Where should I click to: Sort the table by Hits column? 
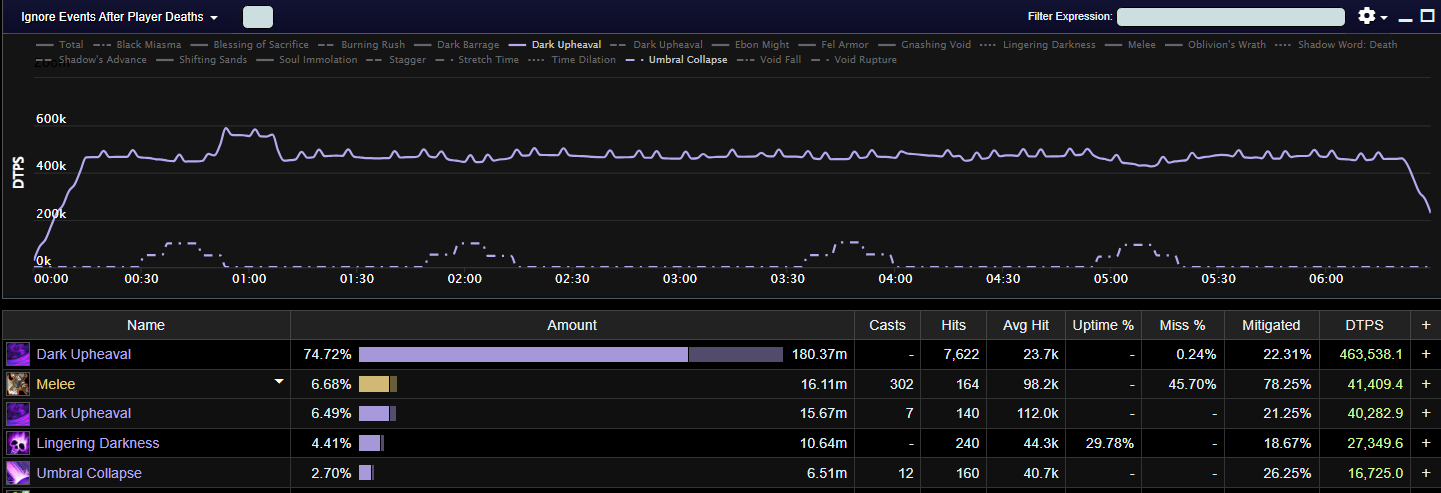click(954, 325)
